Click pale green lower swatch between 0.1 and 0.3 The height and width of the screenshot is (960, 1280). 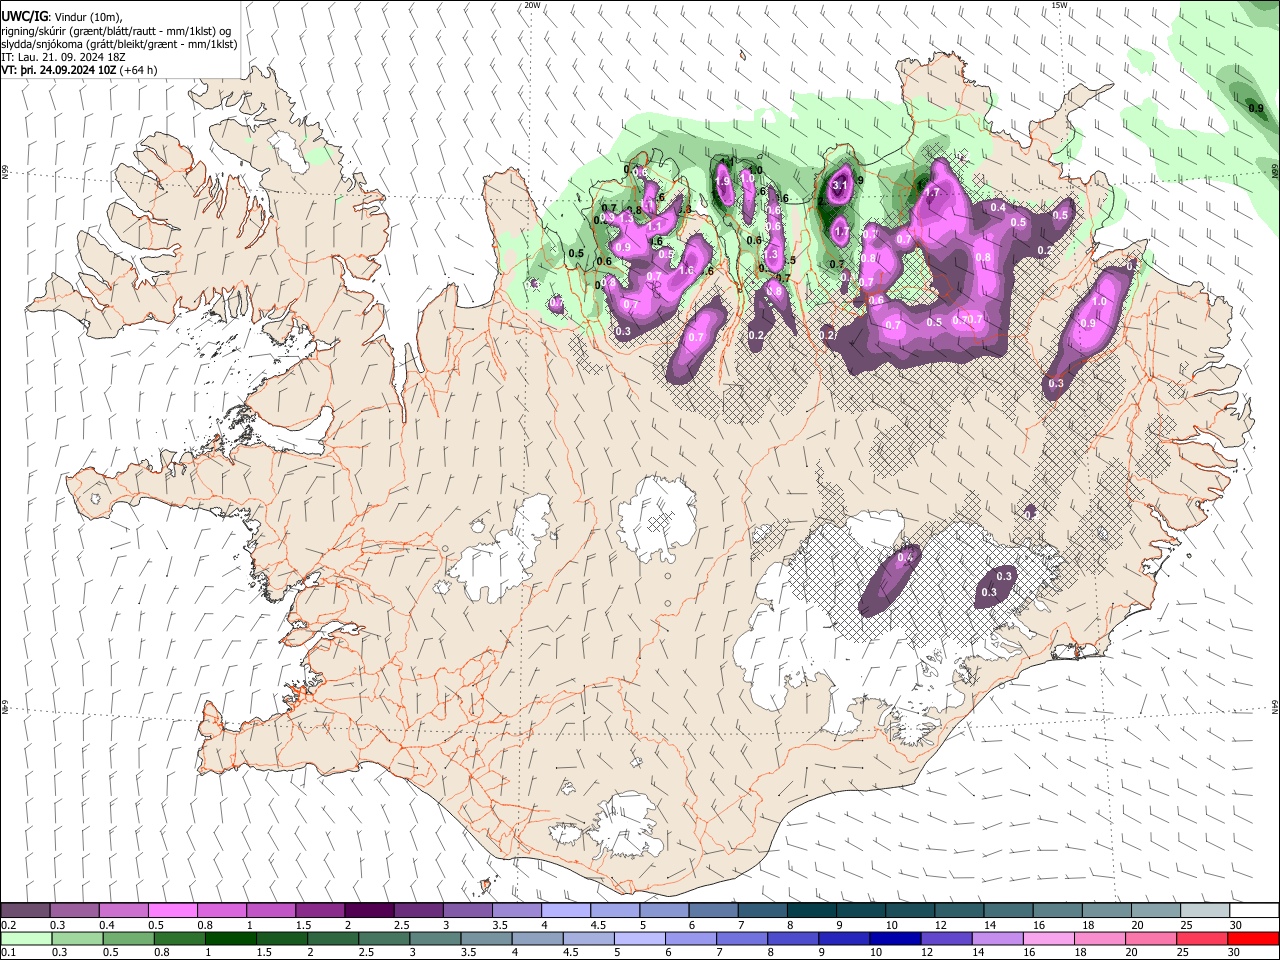click(x=25, y=938)
